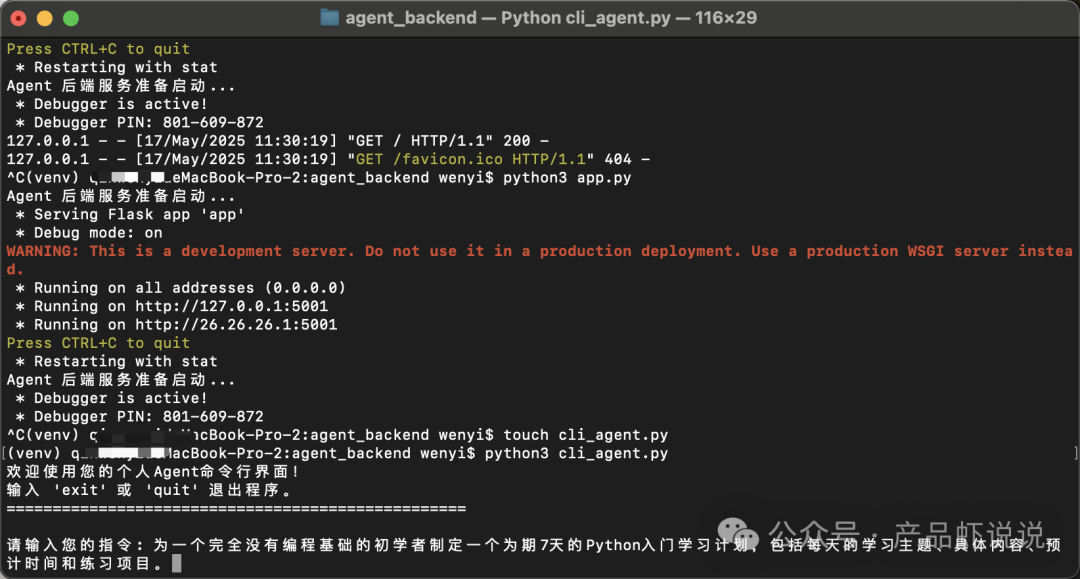Click the equals-sign separator line
Viewport: 1080px width, 579px height.
coord(236,509)
